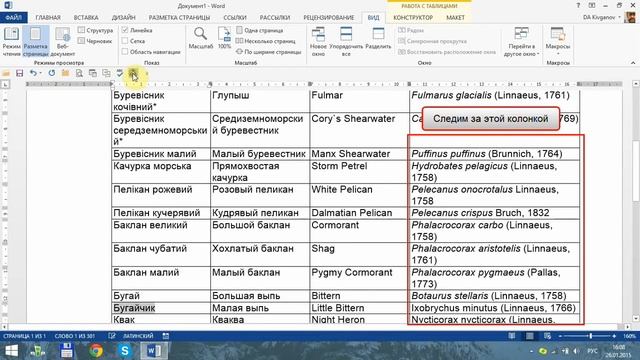Open the table МАКЕТ tab
Image resolution: width=640 pixels, height=360 pixels.
tap(455, 18)
